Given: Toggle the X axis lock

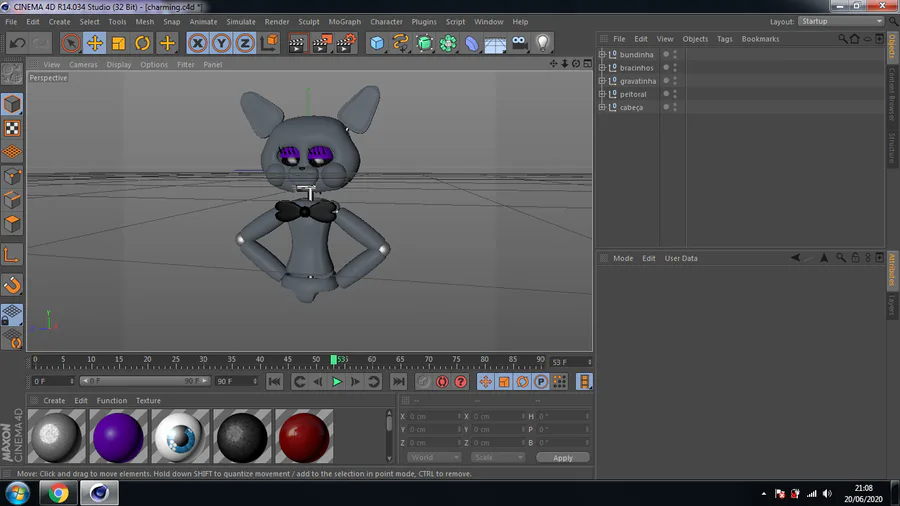Looking at the screenshot, I should coord(197,43).
